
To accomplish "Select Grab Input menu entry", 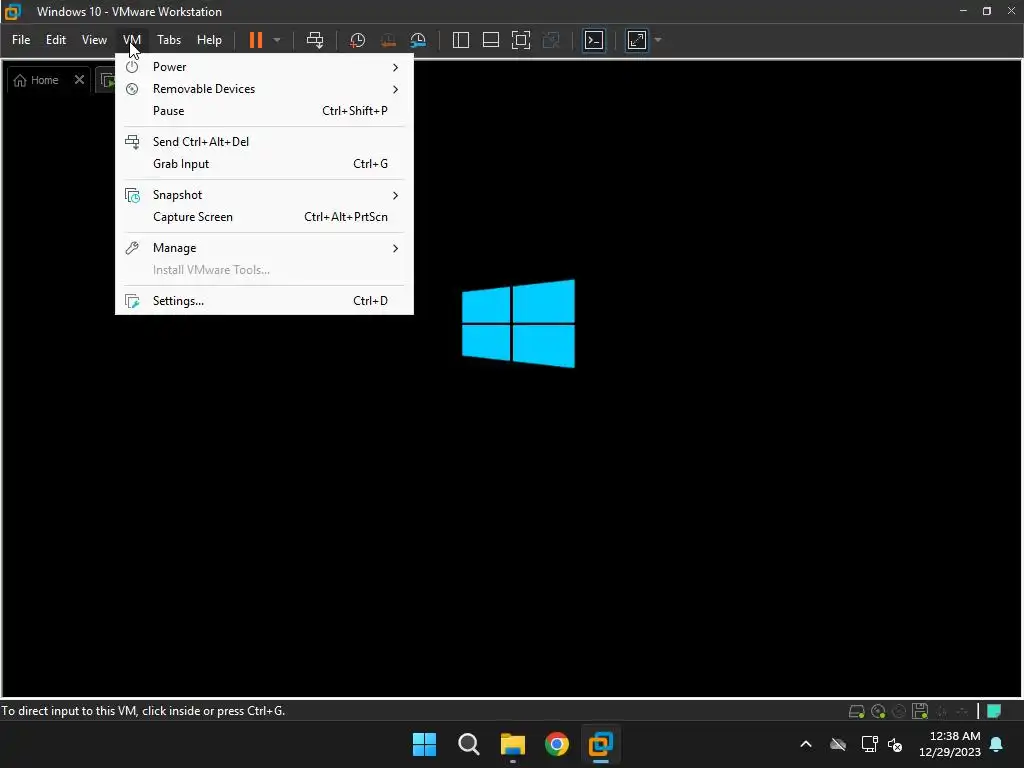I will pos(264,164).
